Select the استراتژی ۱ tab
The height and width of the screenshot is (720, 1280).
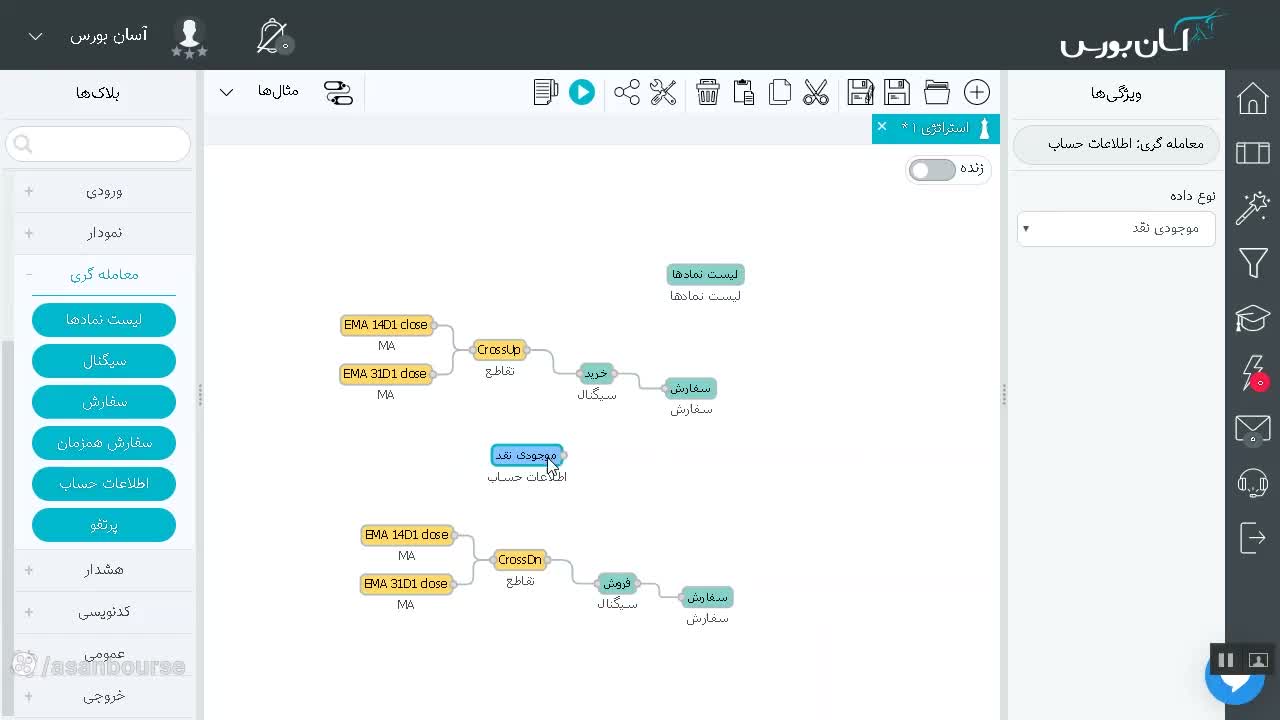935,128
